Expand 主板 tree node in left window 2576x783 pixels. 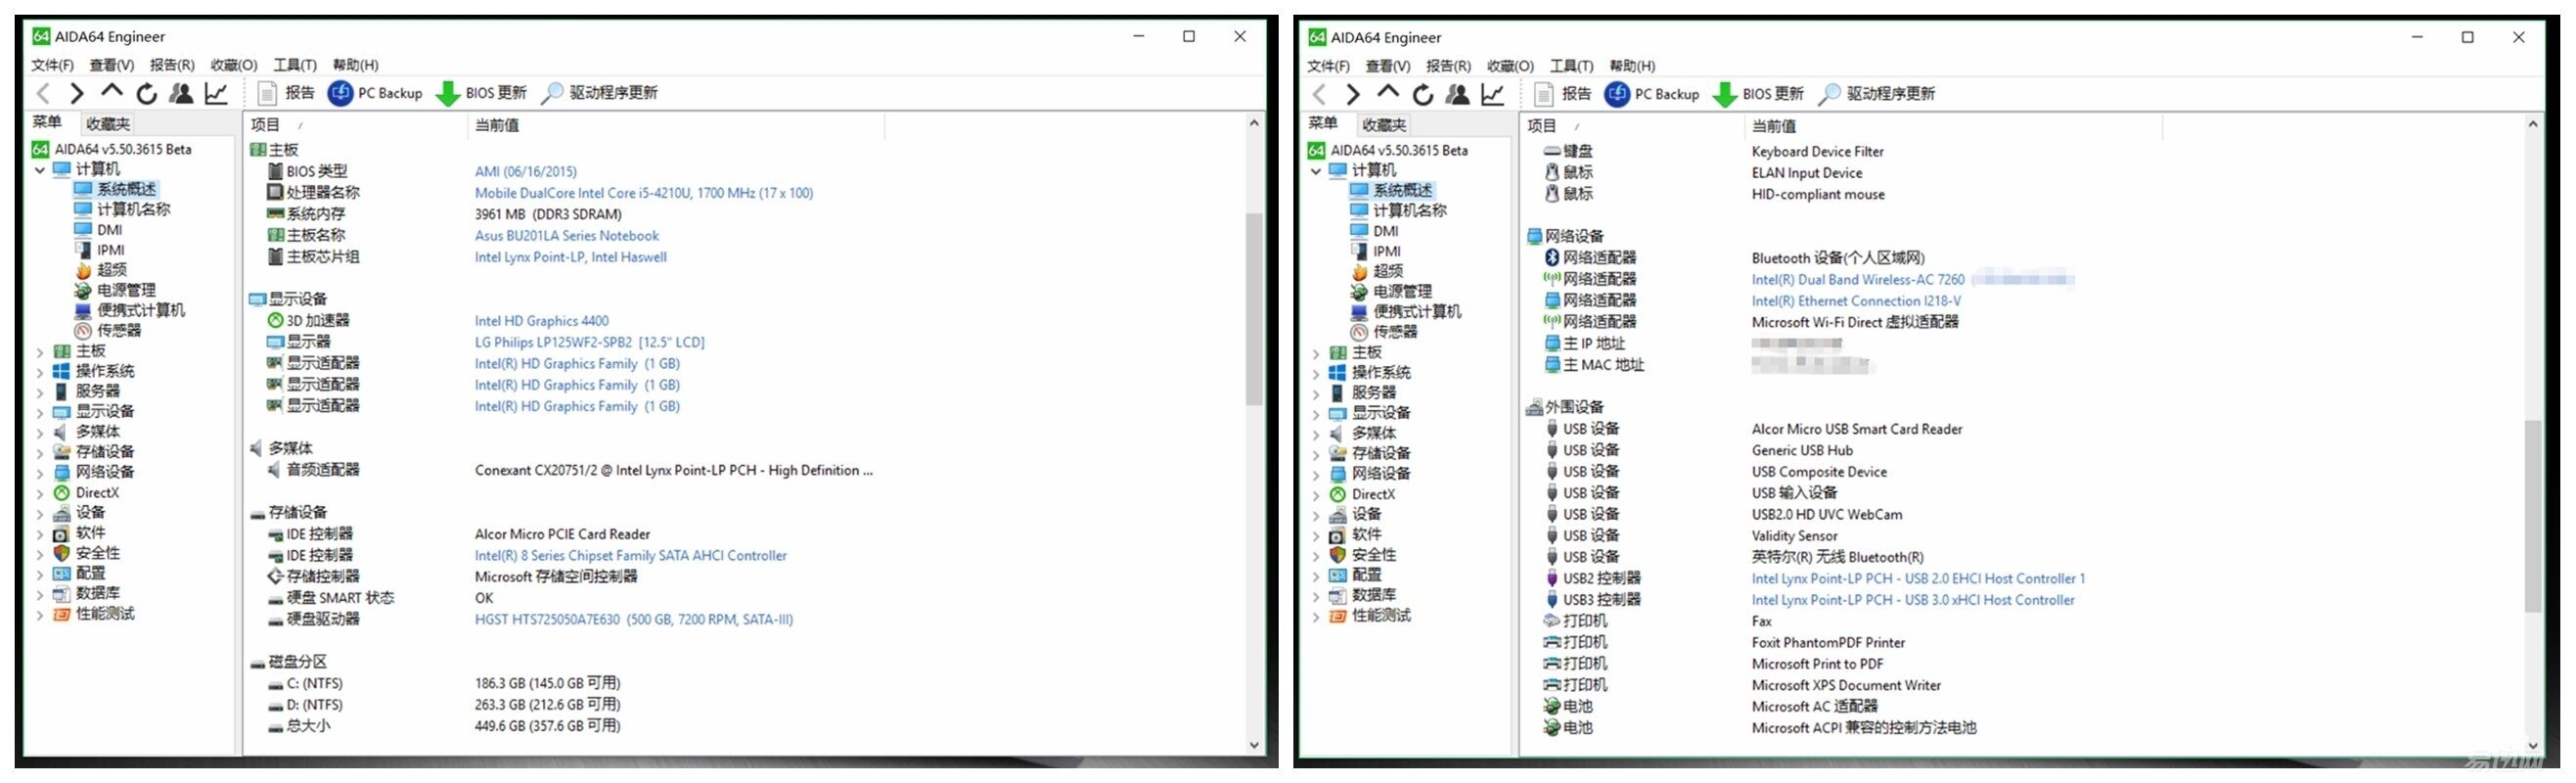tap(40, 352)
